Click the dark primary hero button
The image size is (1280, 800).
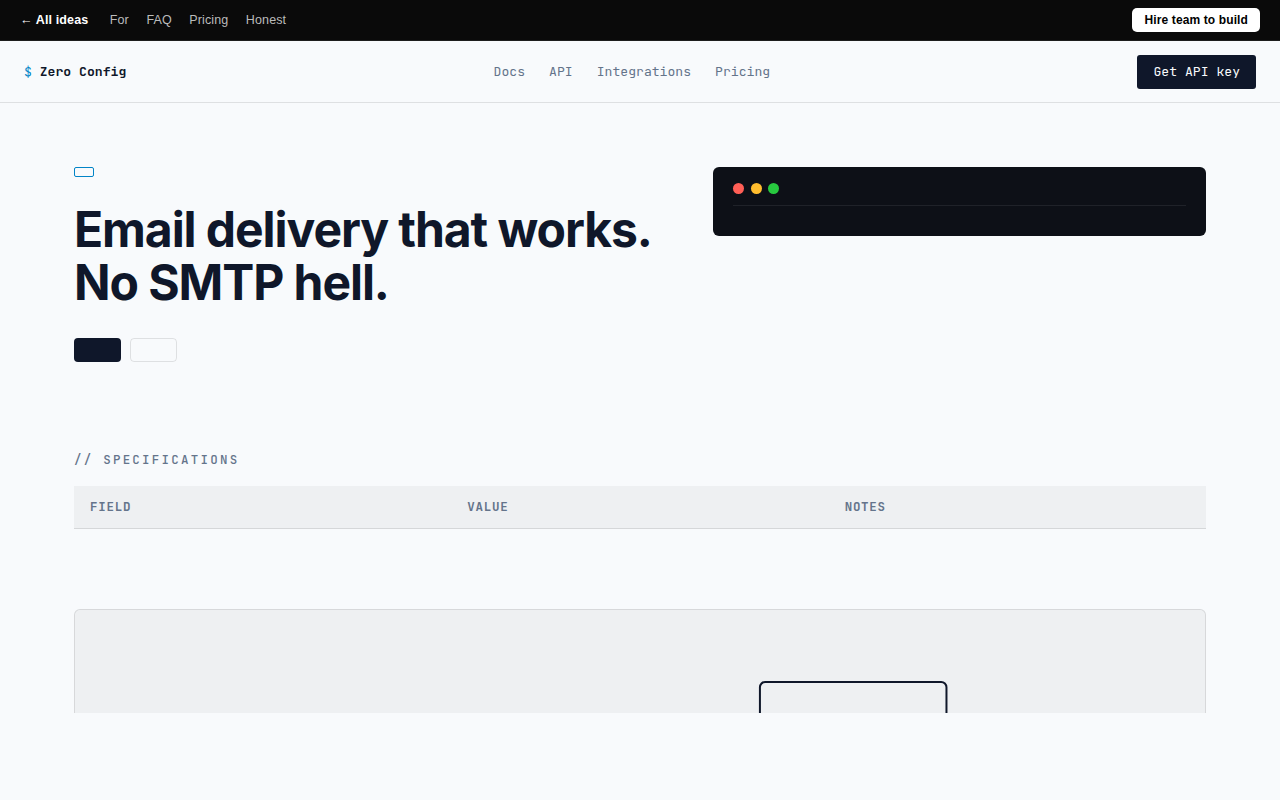coord(97,350)
